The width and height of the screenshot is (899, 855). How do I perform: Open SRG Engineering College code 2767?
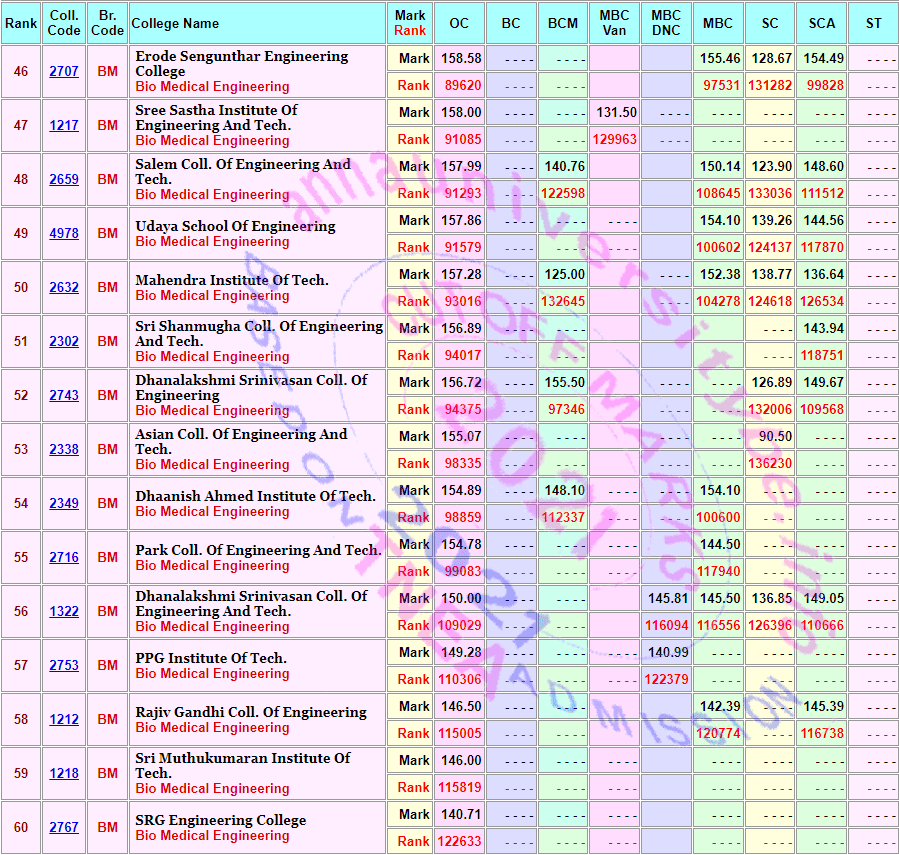pyautogui.click(x=64, y=827)
